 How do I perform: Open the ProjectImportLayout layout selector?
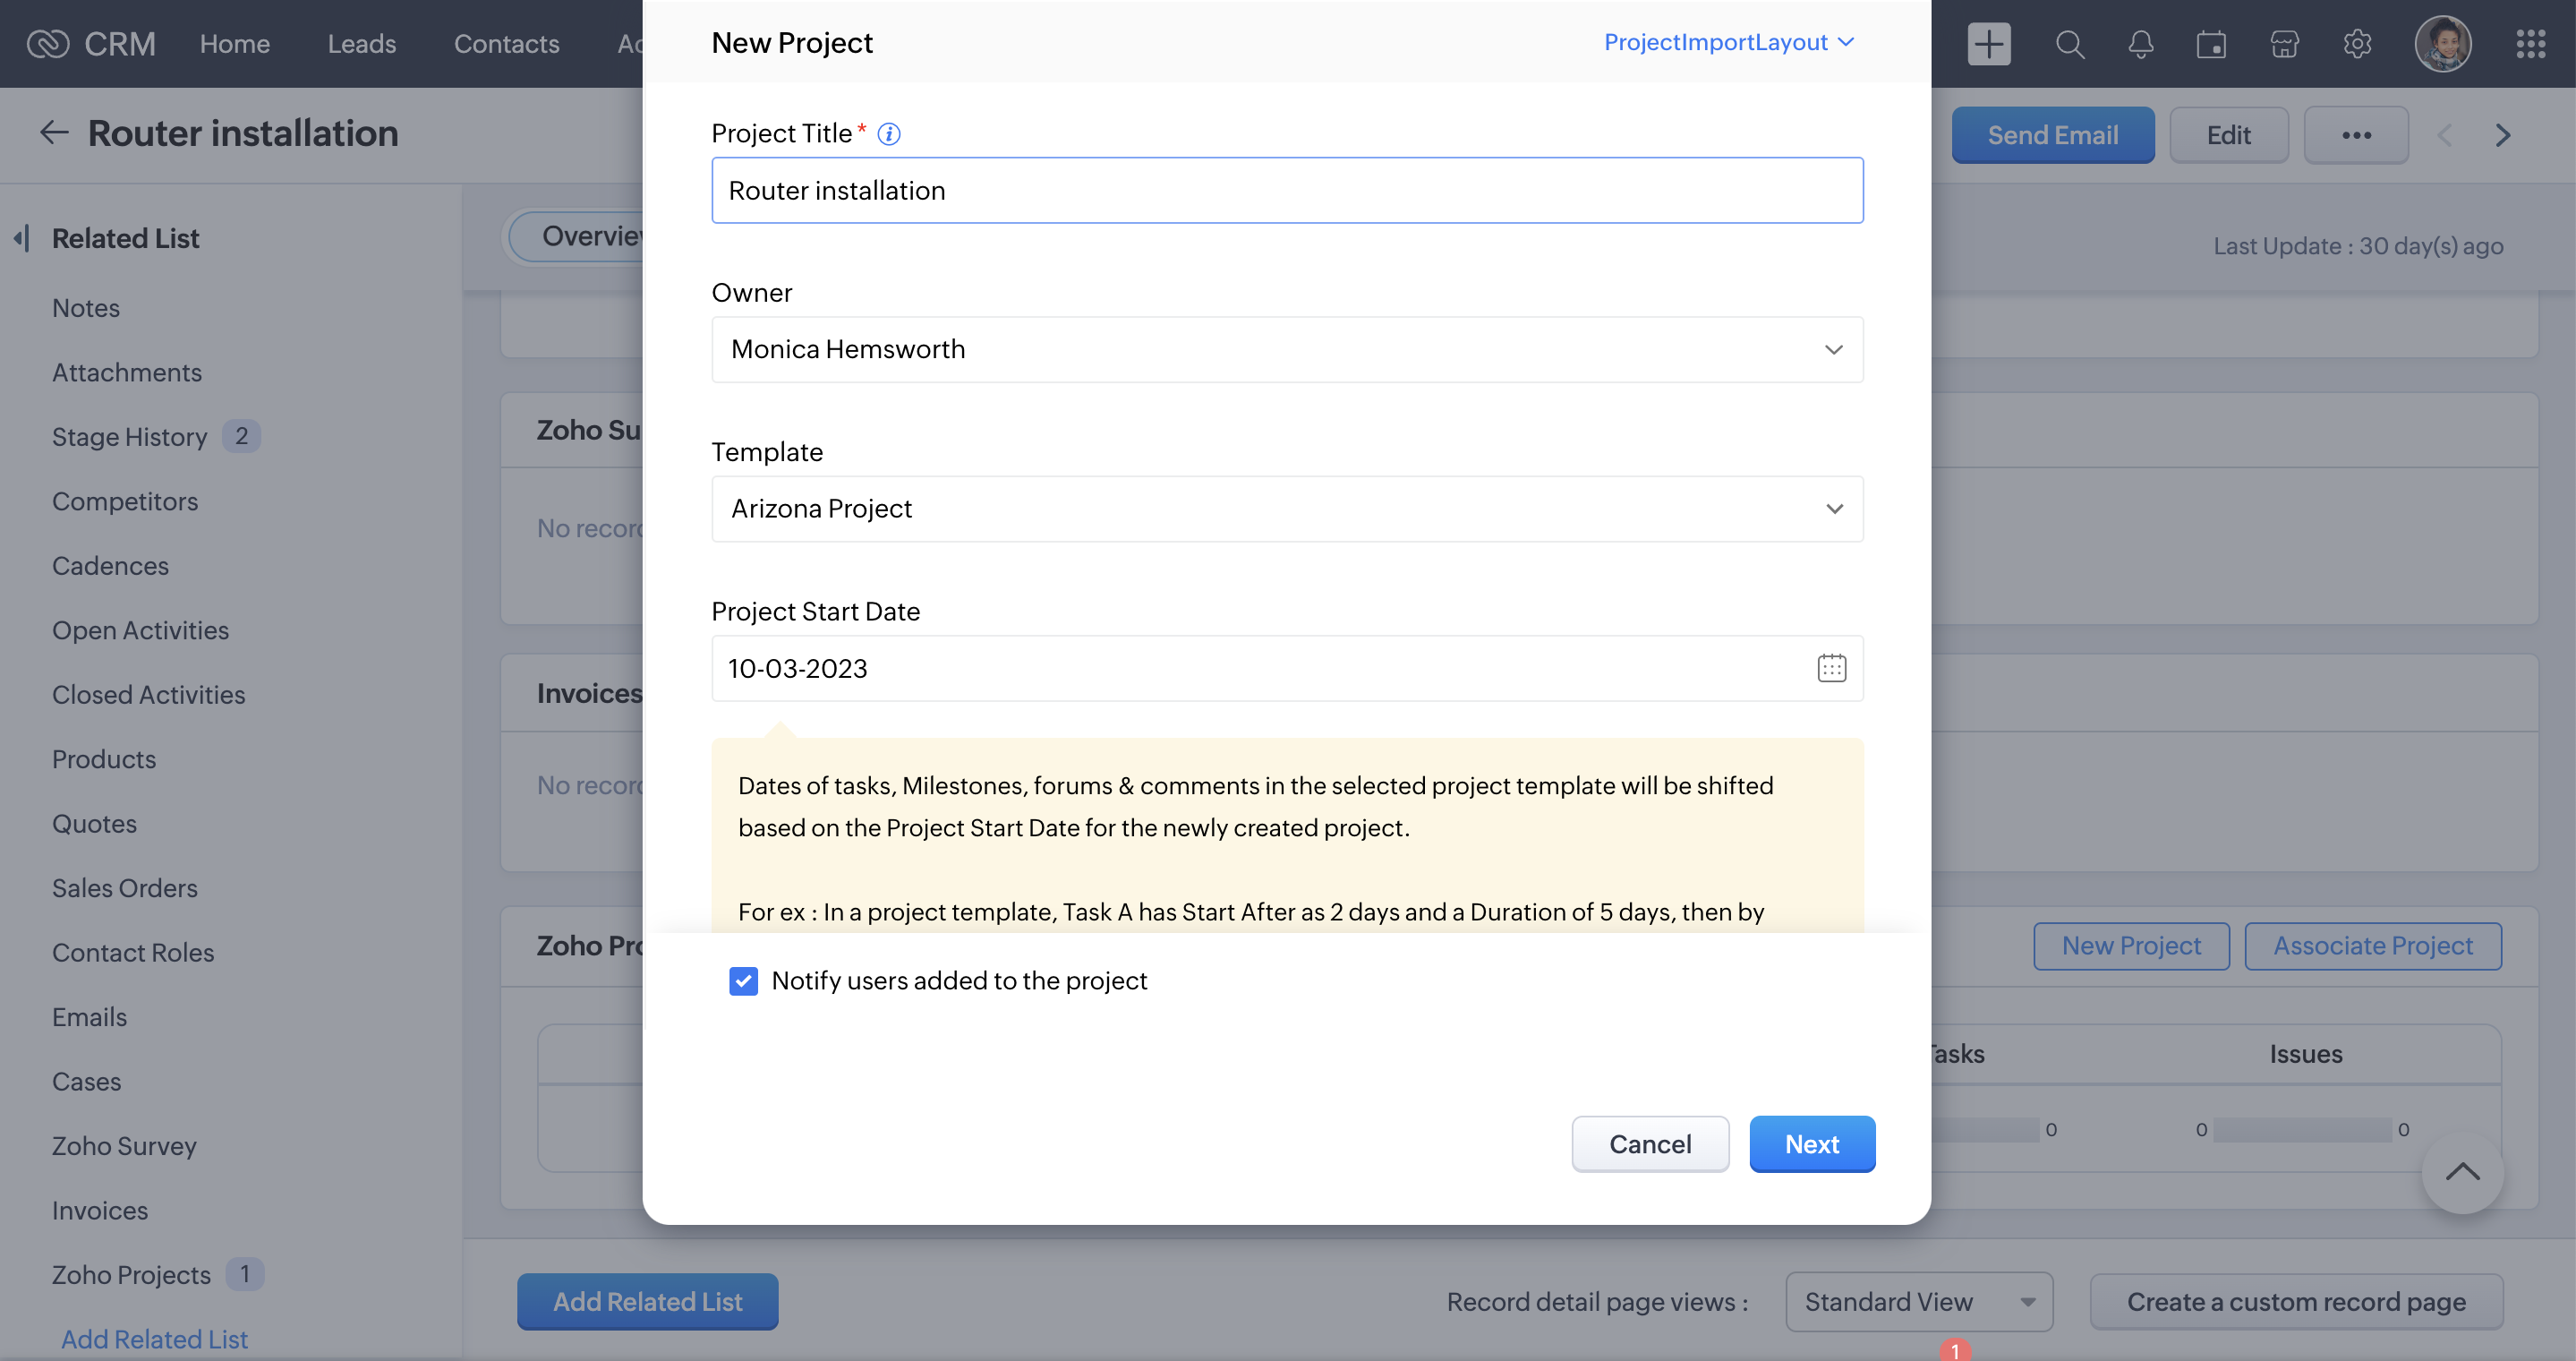(x=1728, y=42)
